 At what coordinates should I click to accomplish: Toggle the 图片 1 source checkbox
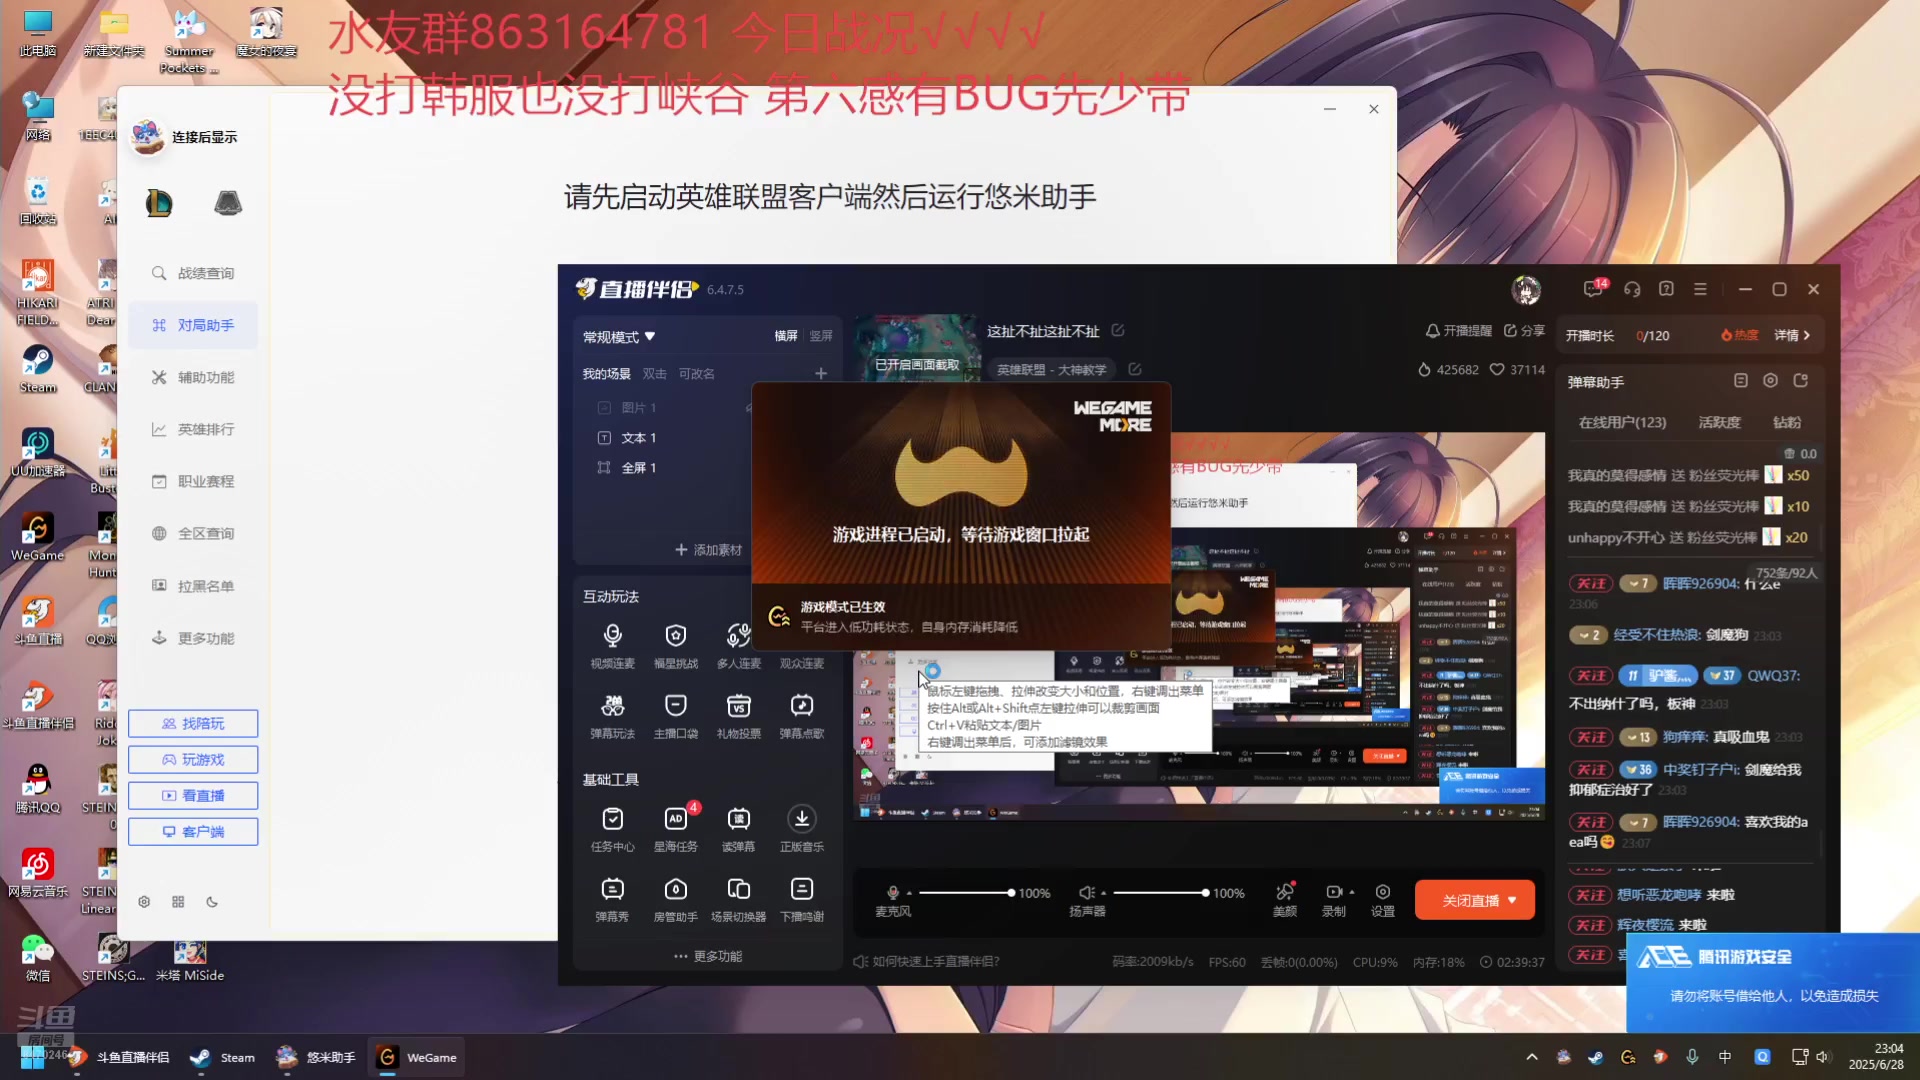(x=604, y=407)
